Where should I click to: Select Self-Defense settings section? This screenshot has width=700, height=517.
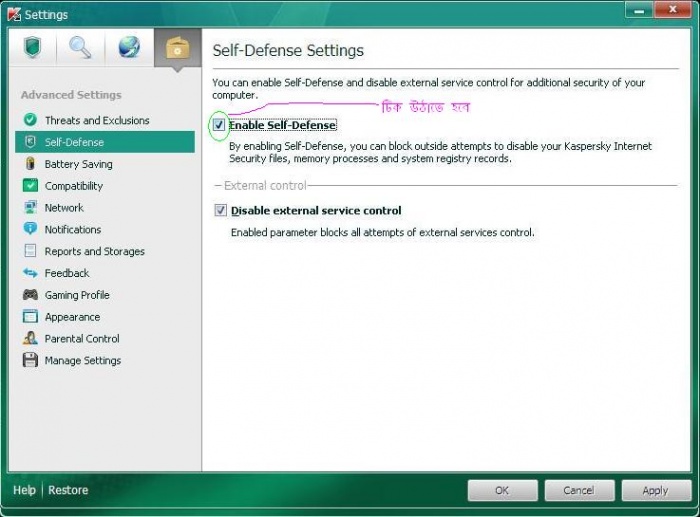pyautogui.click(x=105, y=142)
